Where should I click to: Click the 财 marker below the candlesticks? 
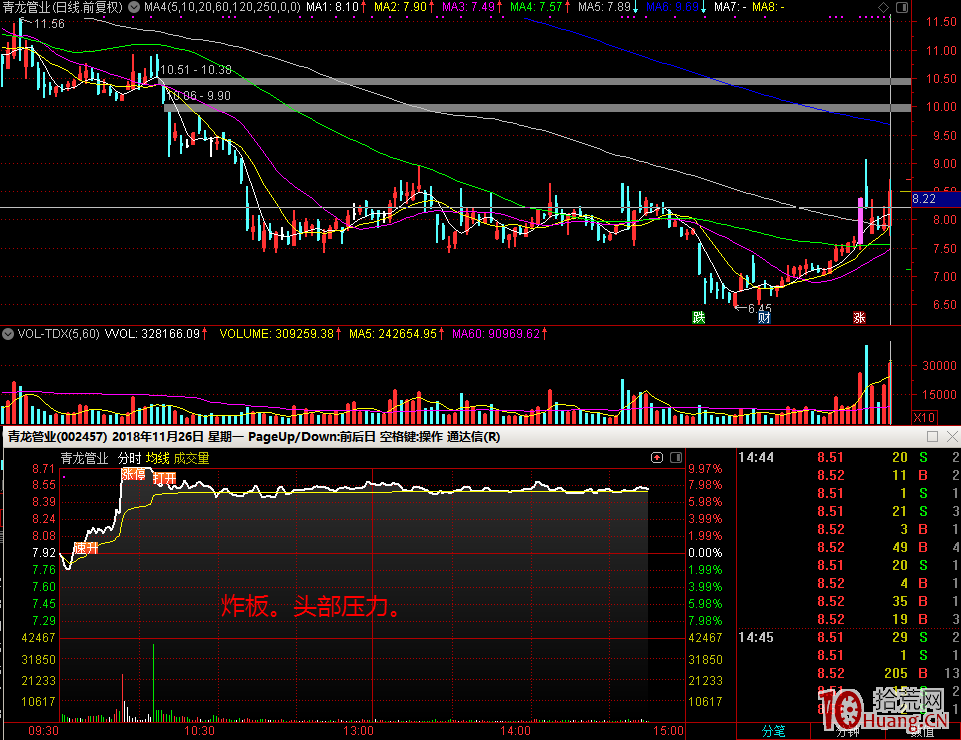pyautogui.click(x=764, y=318)
